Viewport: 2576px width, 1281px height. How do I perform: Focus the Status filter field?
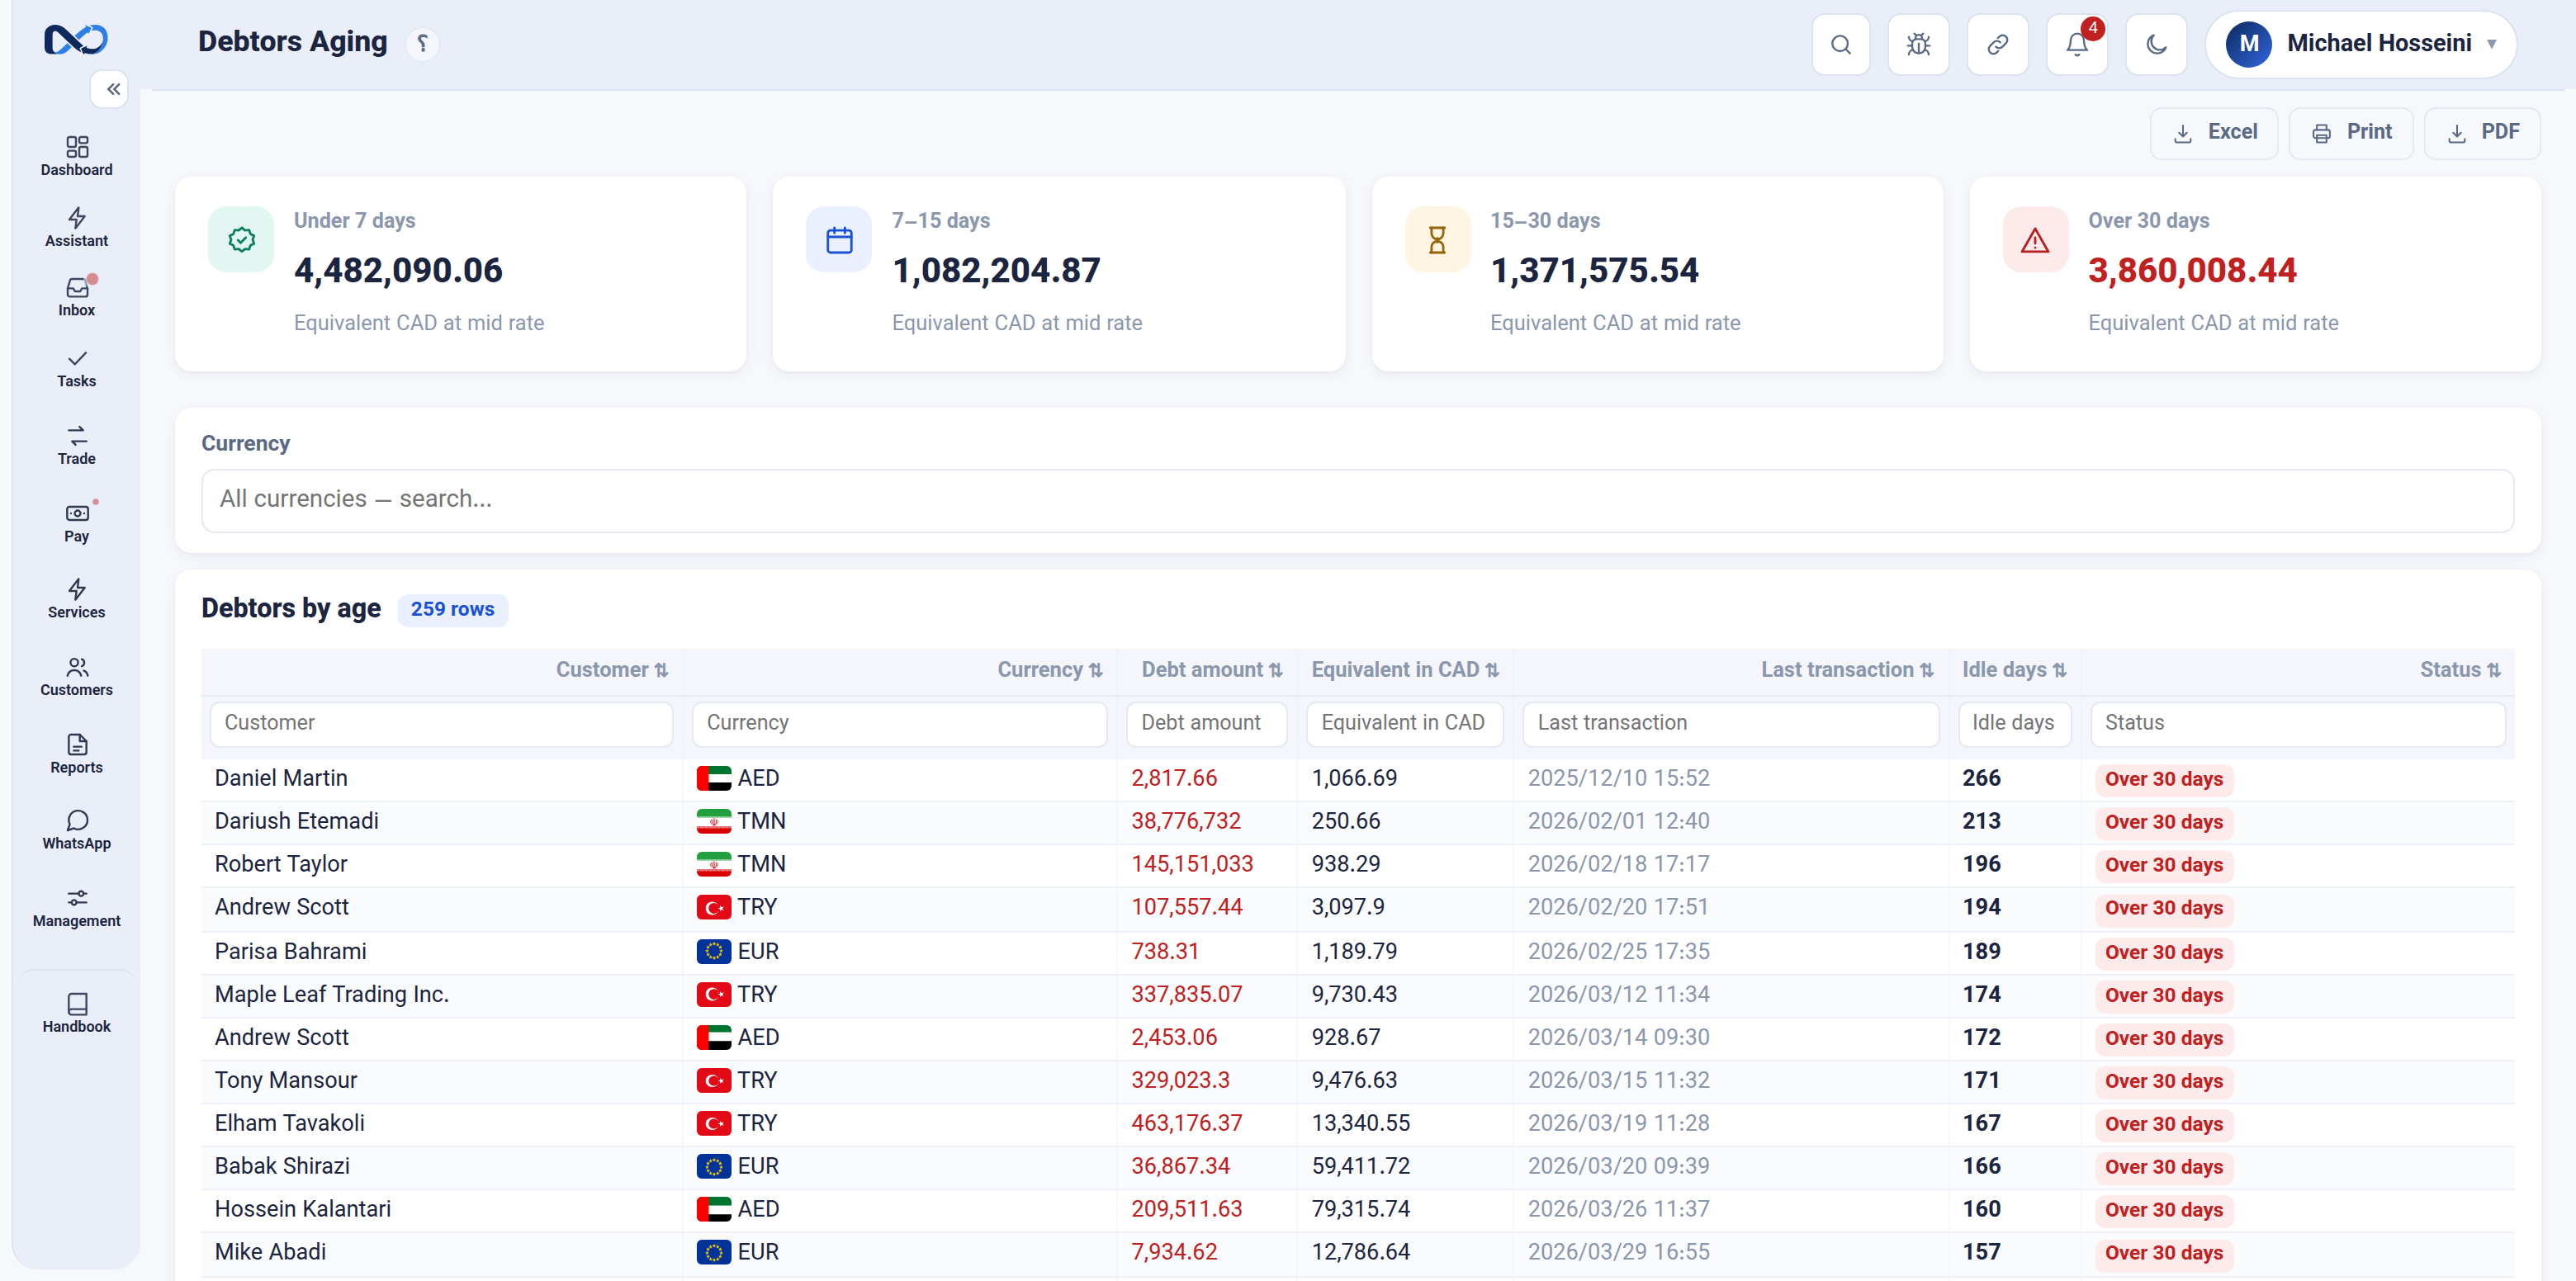2297,723
